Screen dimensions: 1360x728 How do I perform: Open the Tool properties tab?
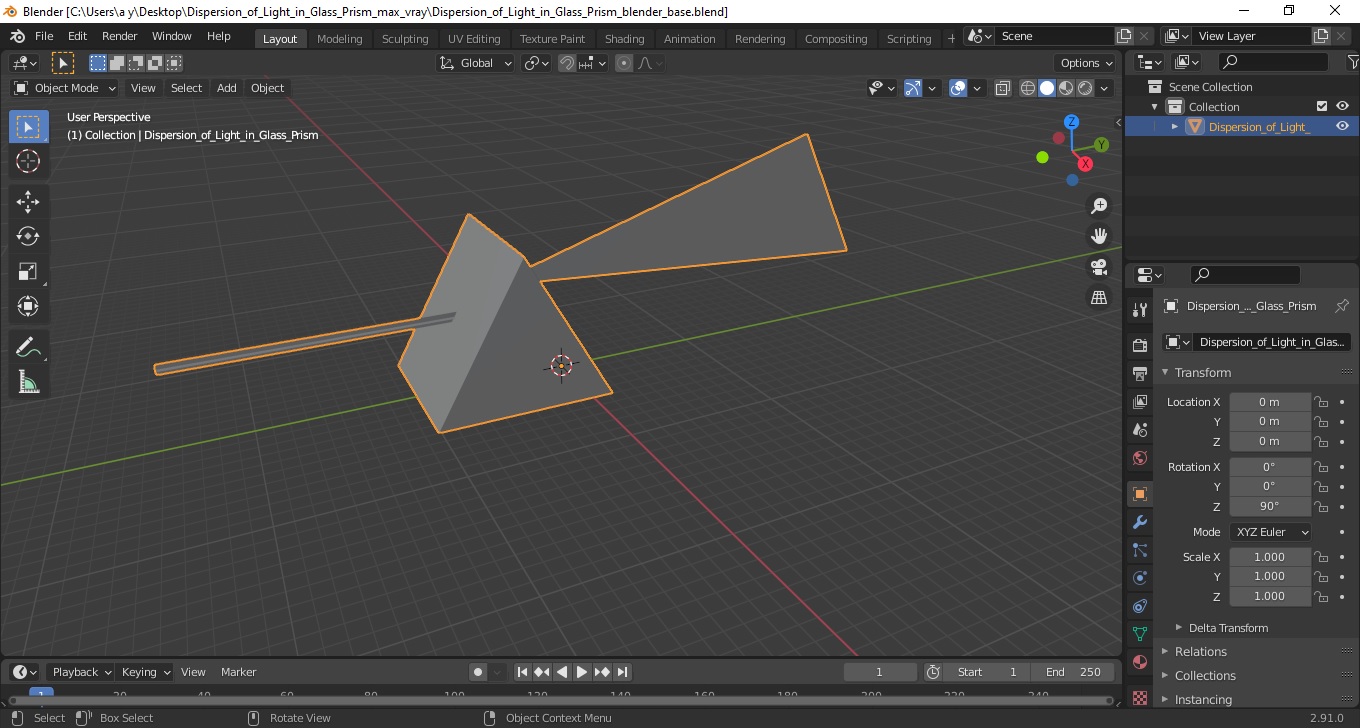pyautogui.click(x=1139, y=310)
